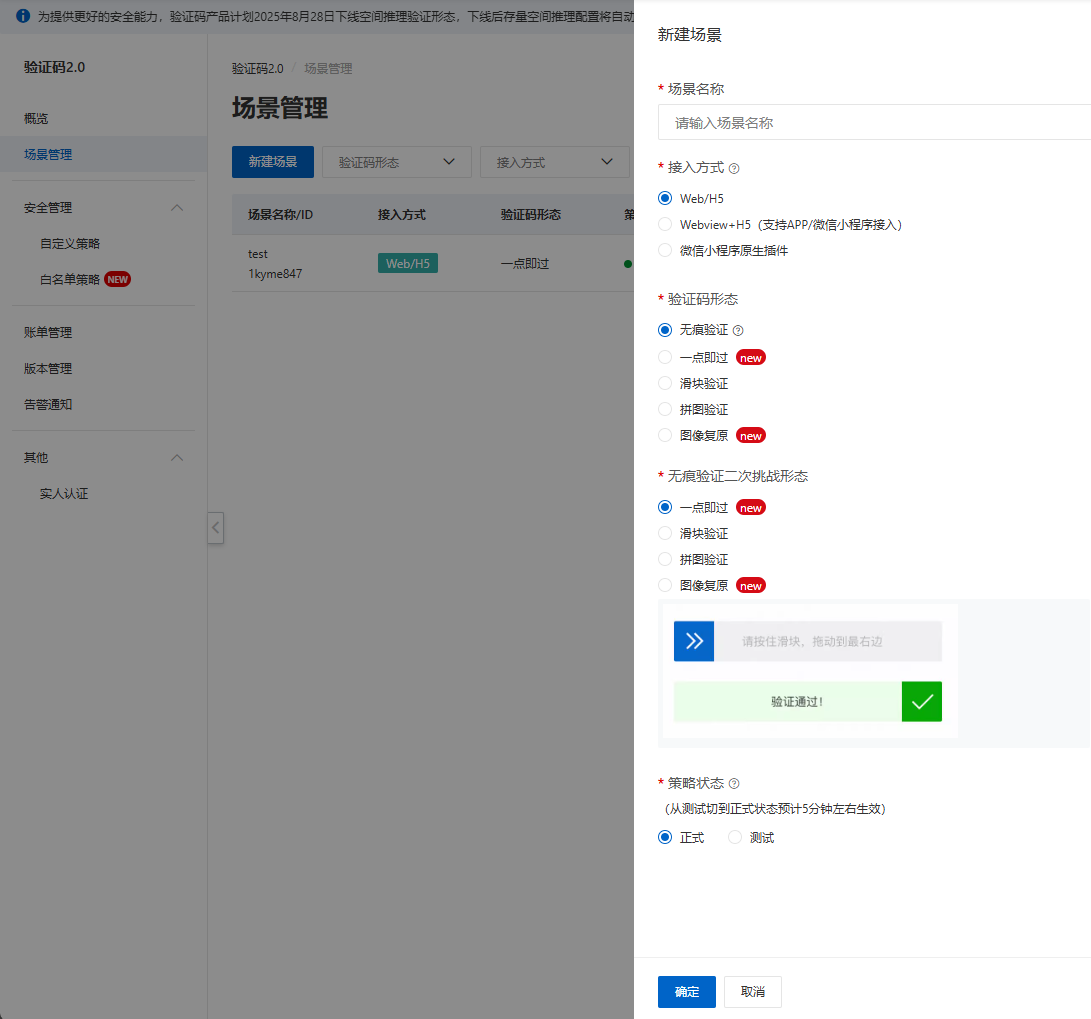Click the 场景名称 input field
Image resolution: width=1091 pixels, height=1019 pixels.
[870, 122]
